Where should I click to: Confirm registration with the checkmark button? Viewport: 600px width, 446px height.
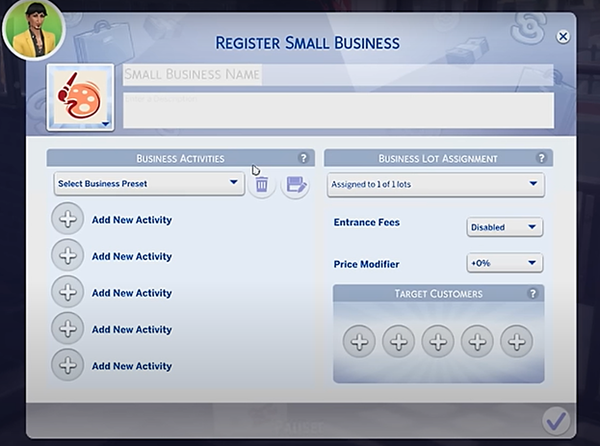tap(555, 420)
